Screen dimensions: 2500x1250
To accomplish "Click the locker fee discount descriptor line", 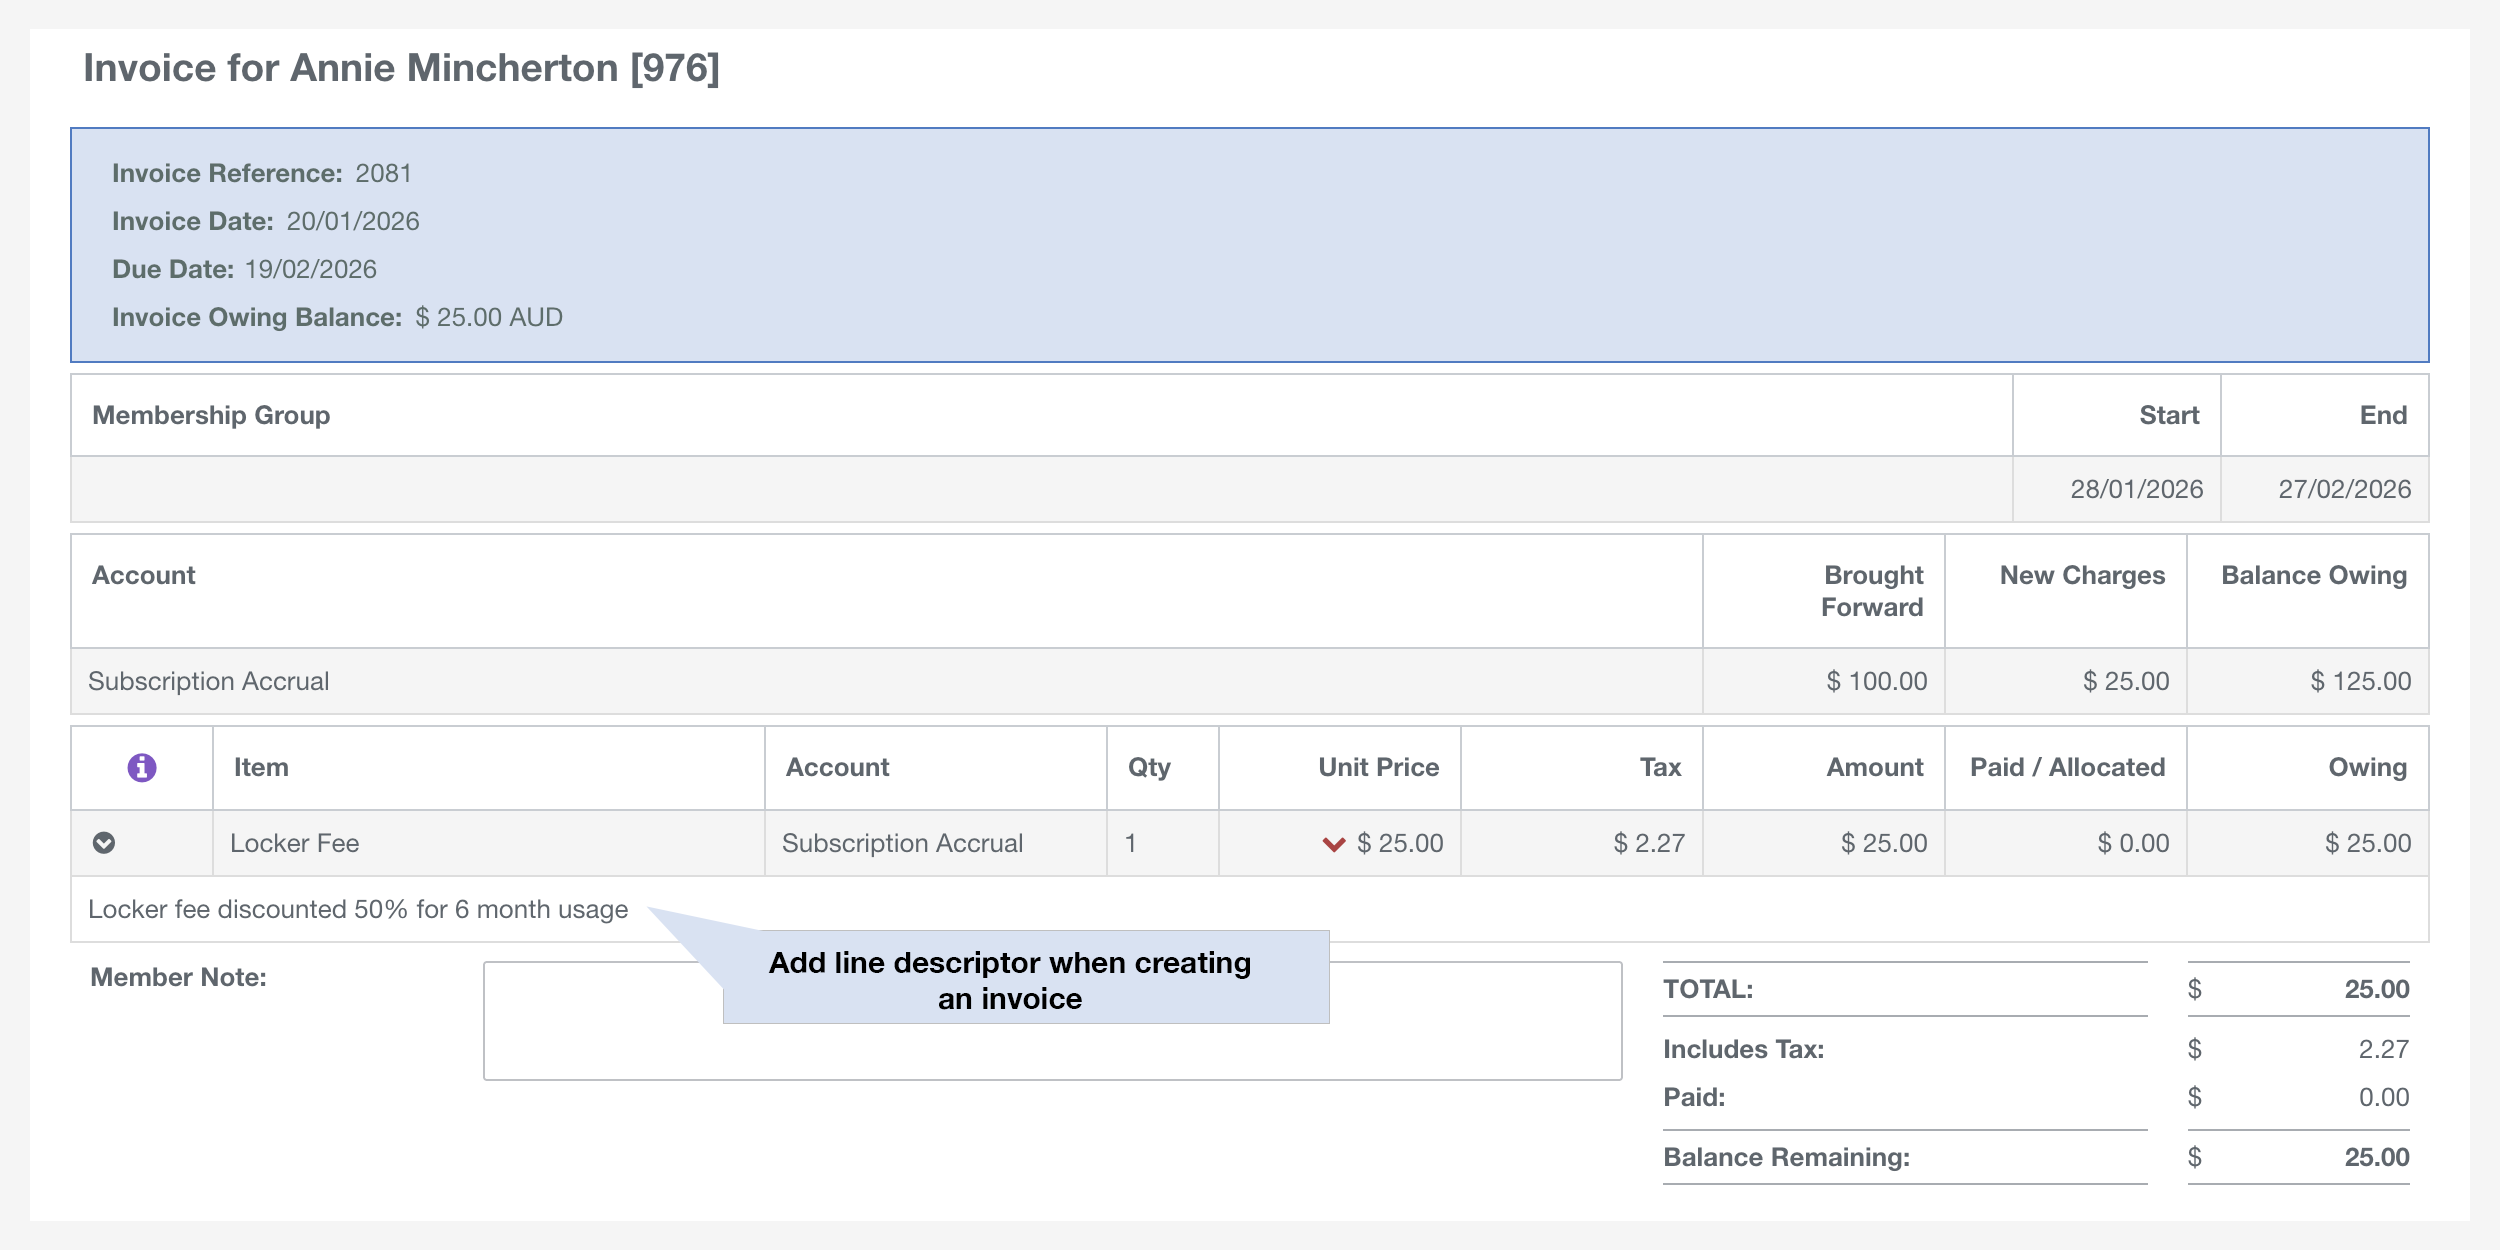I will [358, 909].
